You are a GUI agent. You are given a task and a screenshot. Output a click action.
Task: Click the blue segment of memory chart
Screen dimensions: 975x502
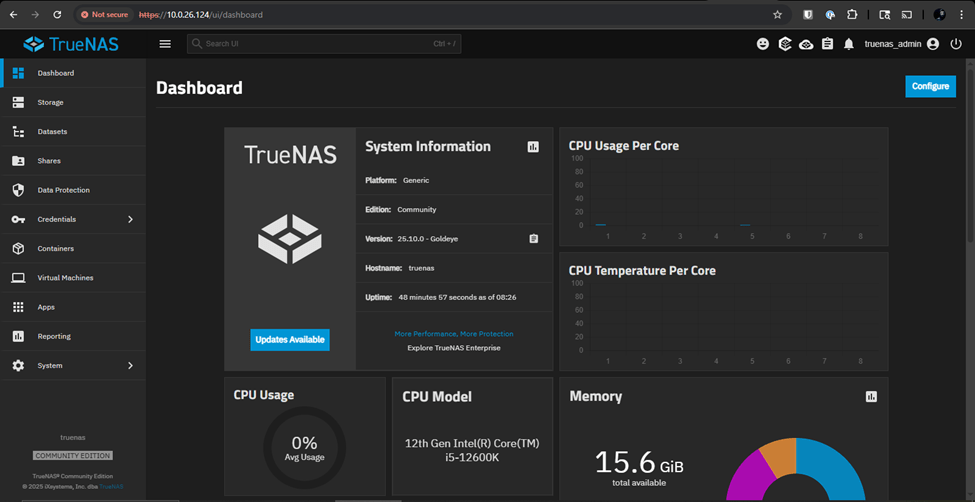click(x=838, y=468)
